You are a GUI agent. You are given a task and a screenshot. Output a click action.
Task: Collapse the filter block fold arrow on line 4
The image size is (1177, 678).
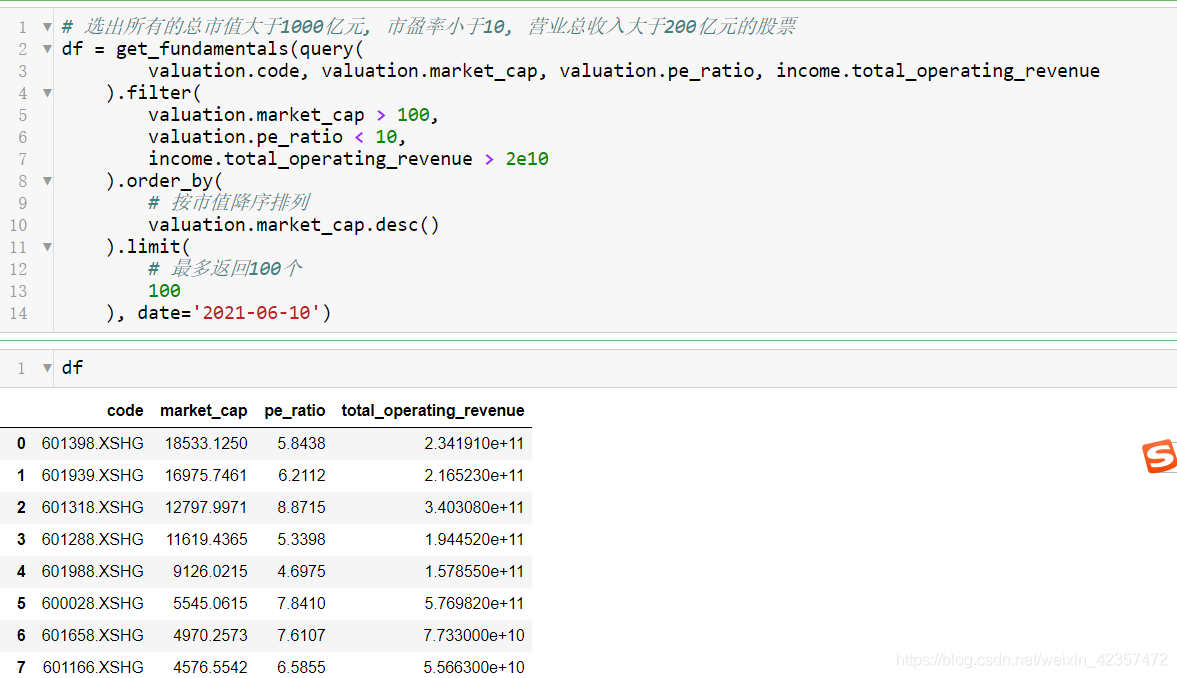47,93
